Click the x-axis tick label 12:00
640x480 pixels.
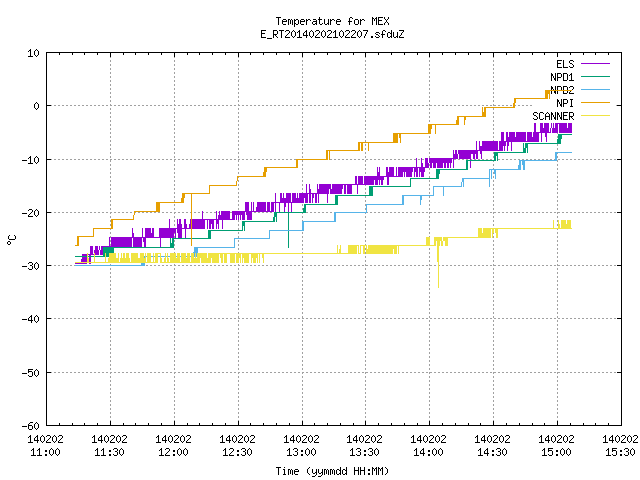[173, 452]
